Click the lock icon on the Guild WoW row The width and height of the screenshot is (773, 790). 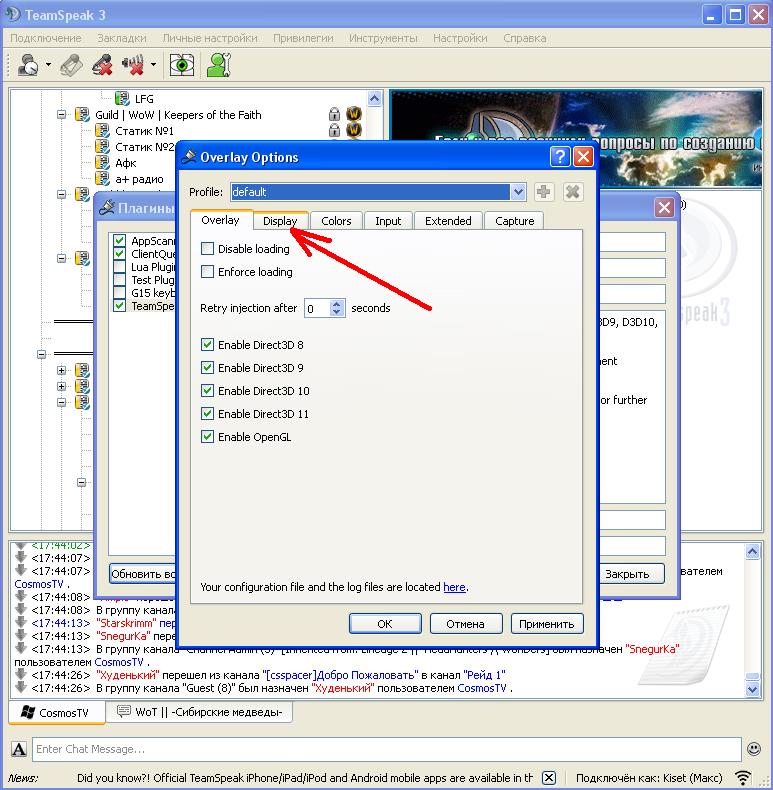[334, 114]
